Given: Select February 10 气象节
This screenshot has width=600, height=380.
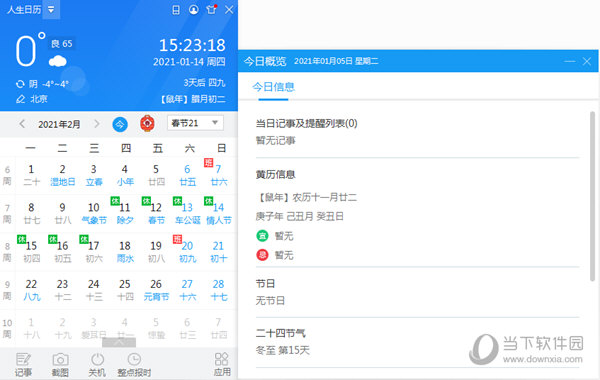Looking at the screenshot, I should point(94,213).
